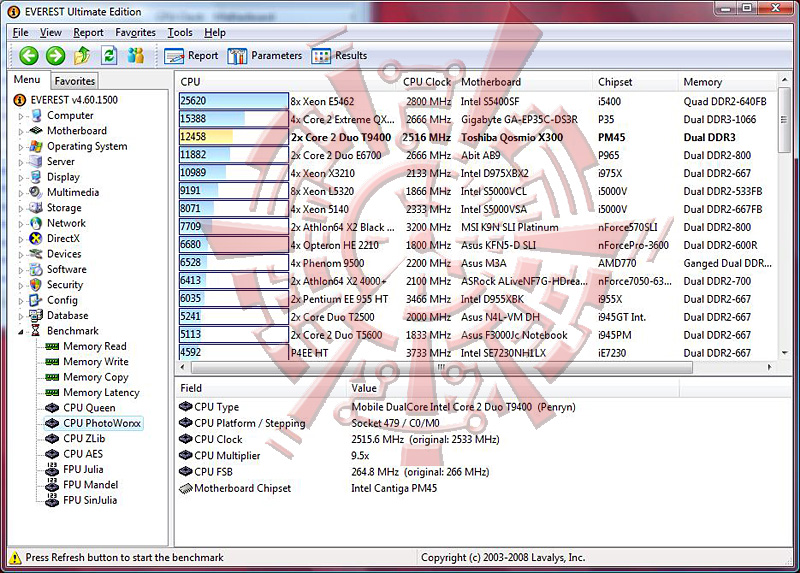This screenshot has height=573, width=800.
Task: Click the up-level folder arrow icon
Action: point(82,56)
